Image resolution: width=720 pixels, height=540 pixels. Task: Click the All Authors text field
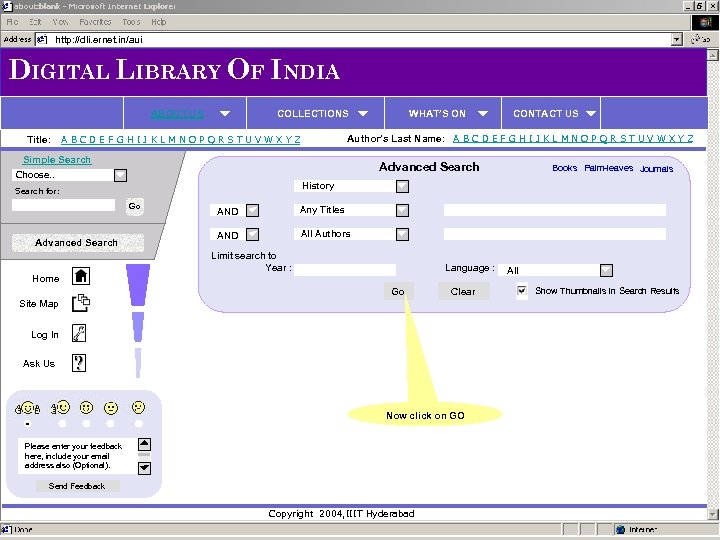pos(555,234)
